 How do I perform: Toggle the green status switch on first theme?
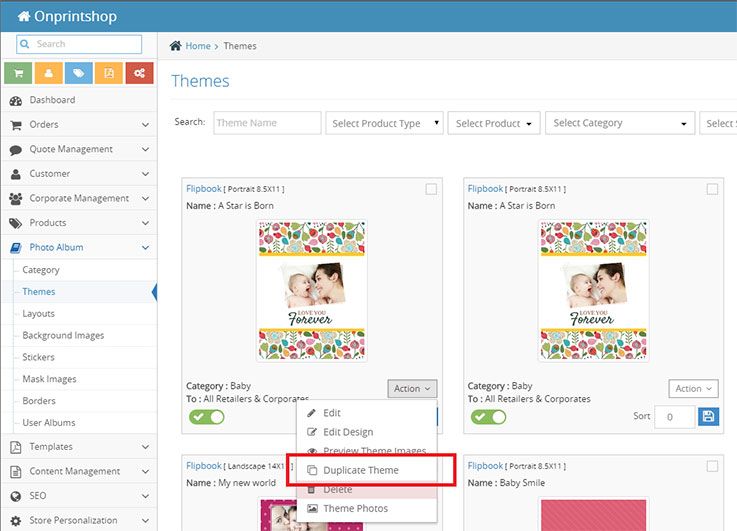click(205, 417)
